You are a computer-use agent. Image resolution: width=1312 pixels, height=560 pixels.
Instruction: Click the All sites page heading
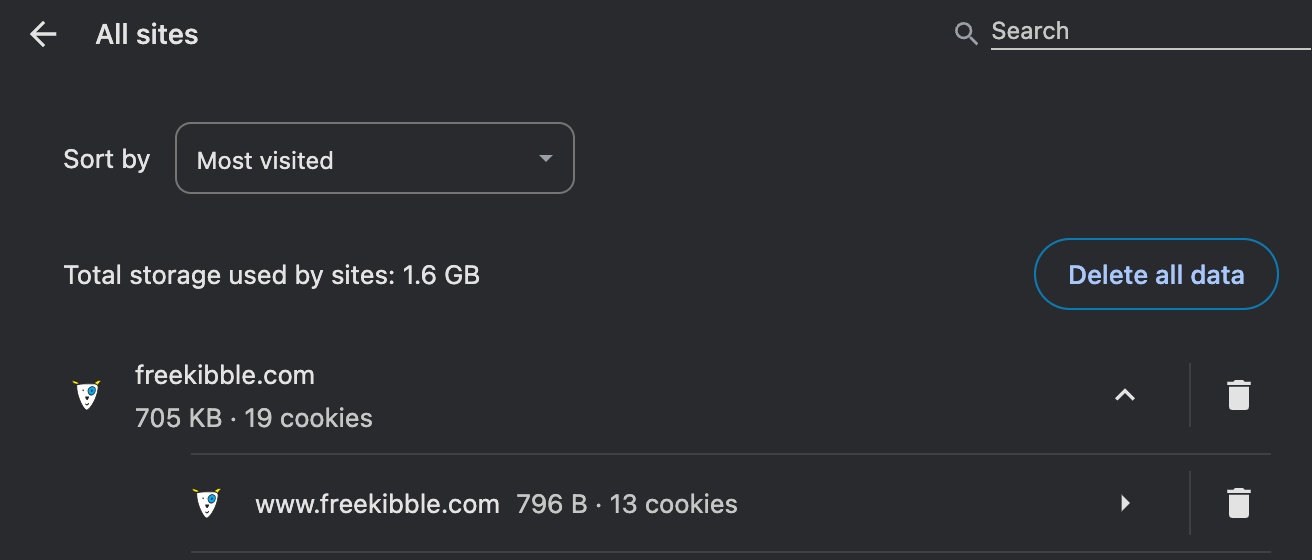pyautogui.click(x=147, y=35)
